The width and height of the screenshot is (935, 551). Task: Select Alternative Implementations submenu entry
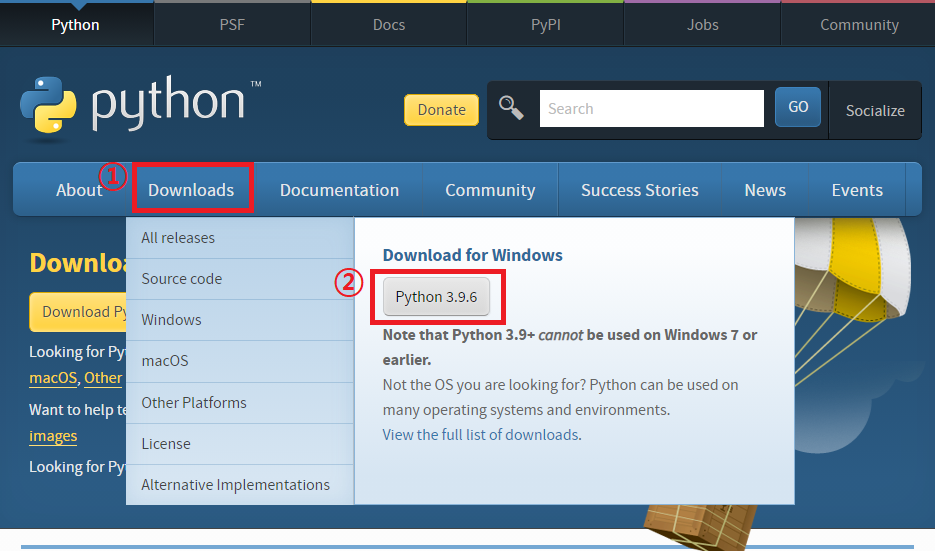point(240,485)
